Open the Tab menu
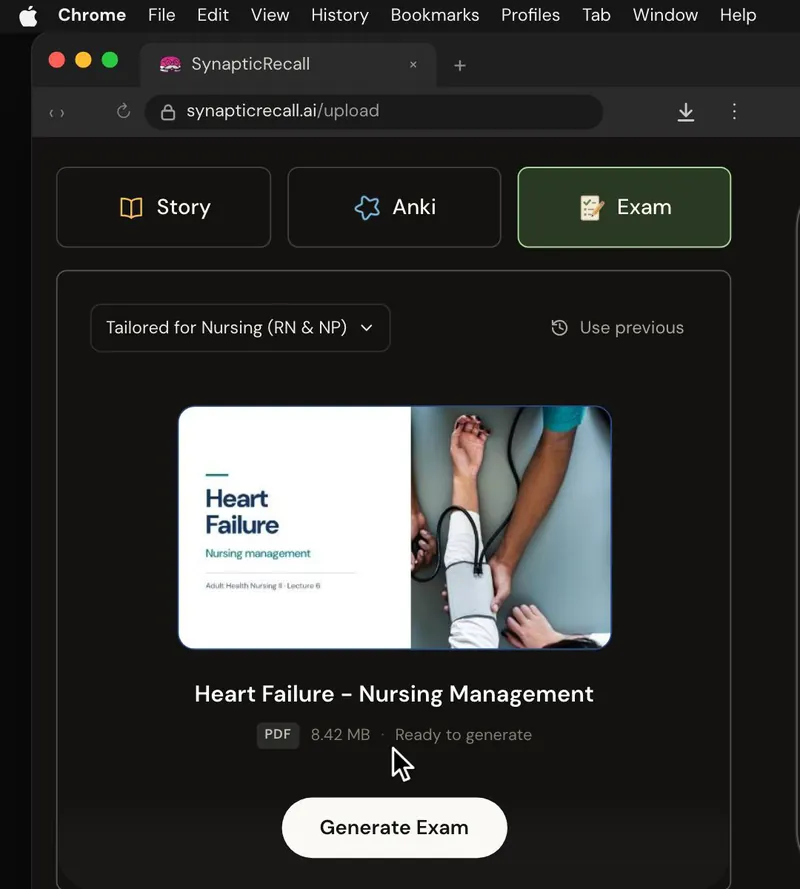This screenshot has height=889, width=800. tap(596, 15)
